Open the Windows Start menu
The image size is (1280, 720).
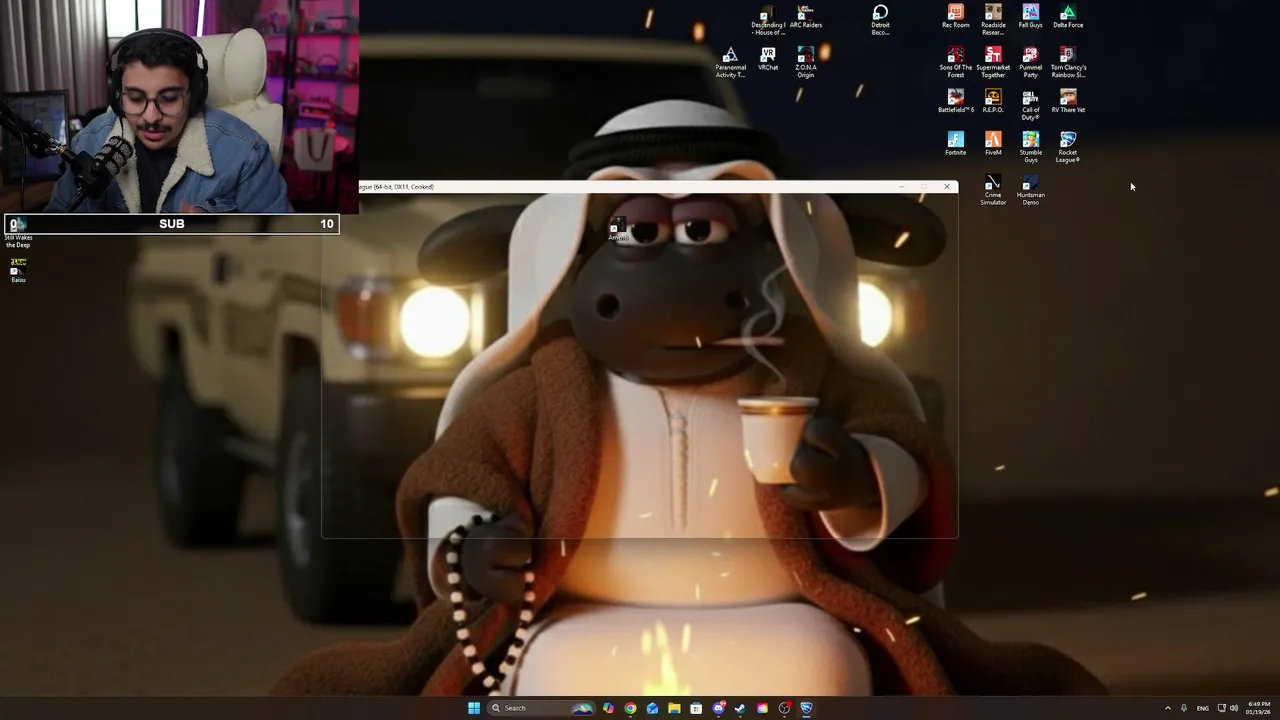pyautogui.click(x=474, y=708)
